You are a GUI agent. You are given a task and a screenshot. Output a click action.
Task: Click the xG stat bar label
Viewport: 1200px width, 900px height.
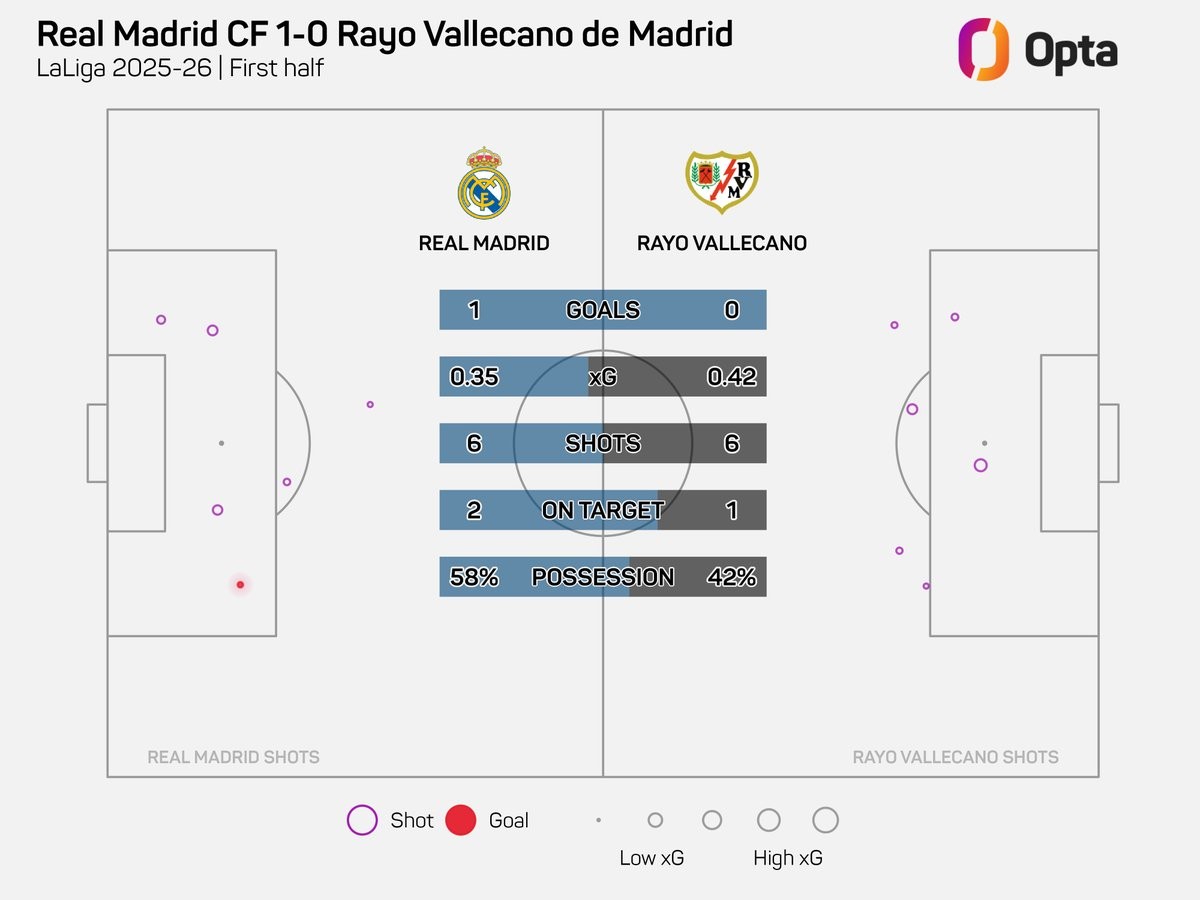603,377
